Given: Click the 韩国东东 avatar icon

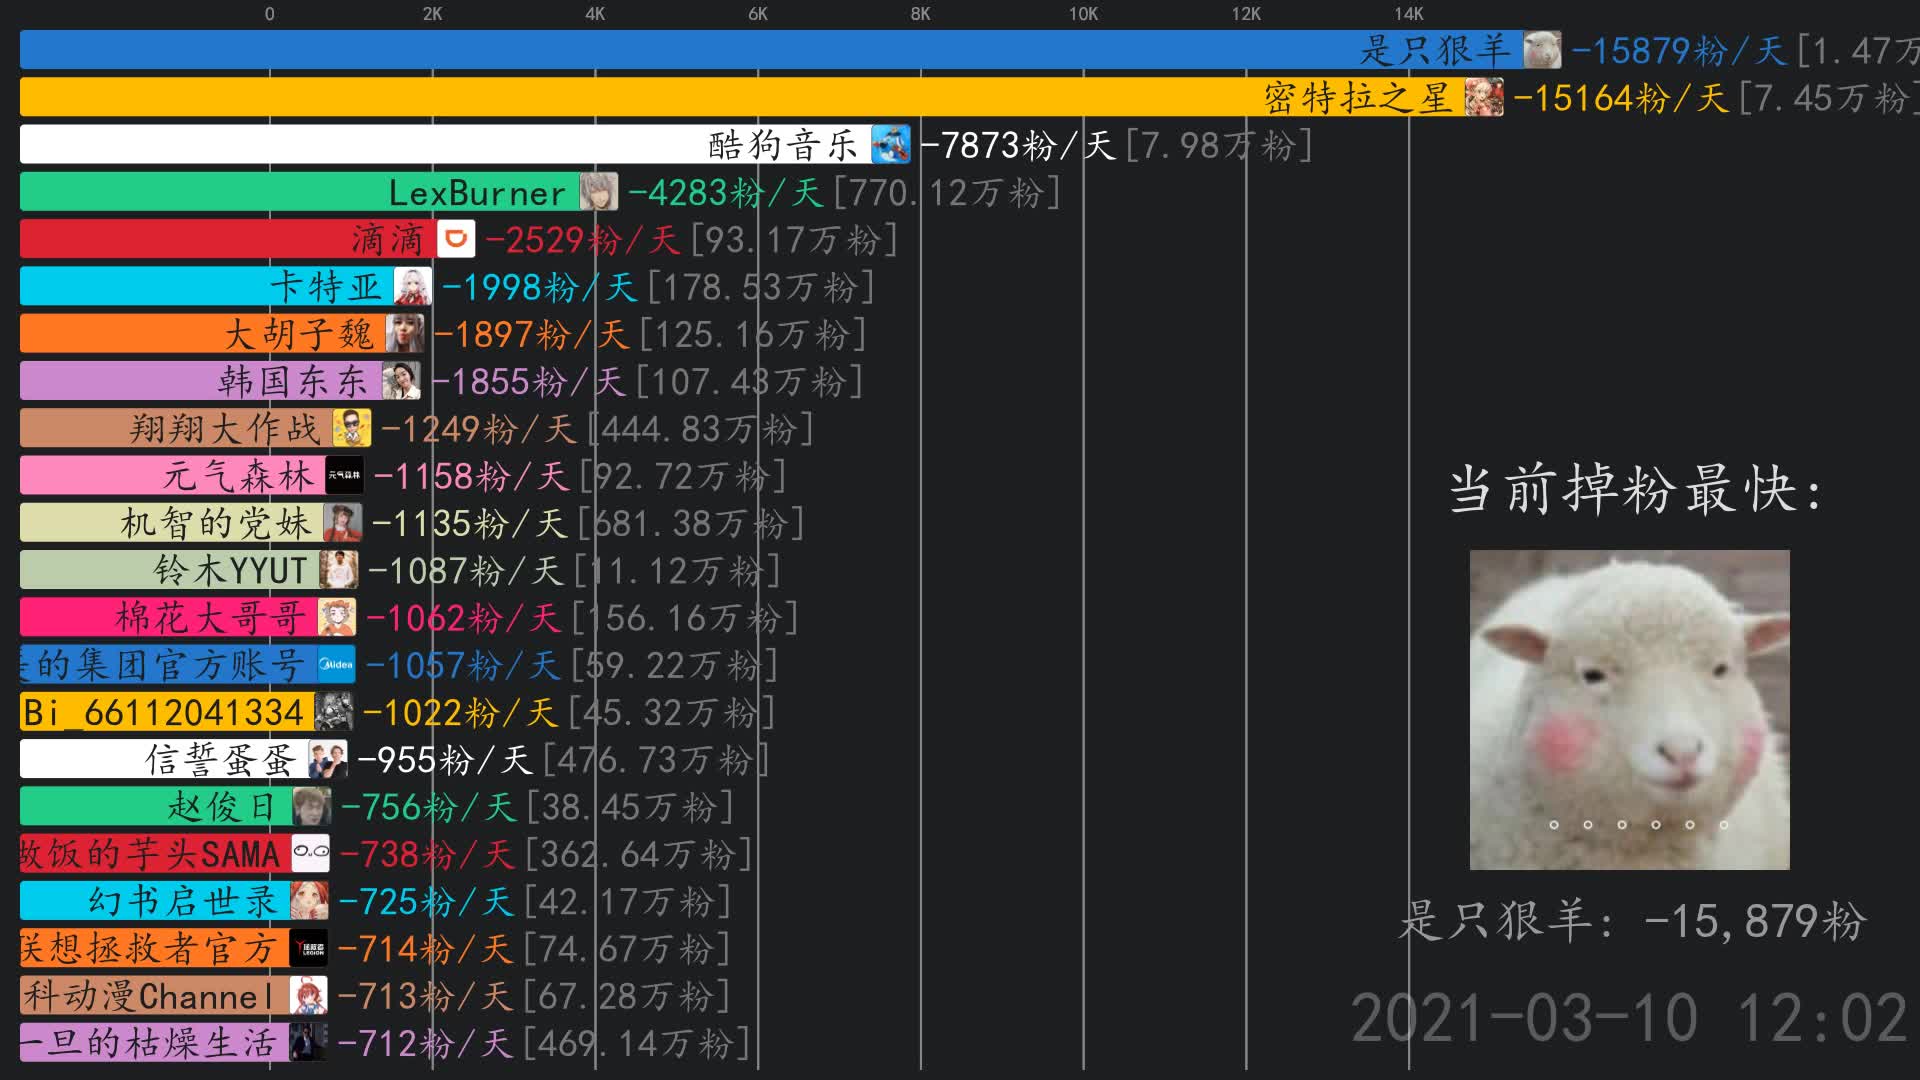Looking at the screenshot, I should (402, 380).
